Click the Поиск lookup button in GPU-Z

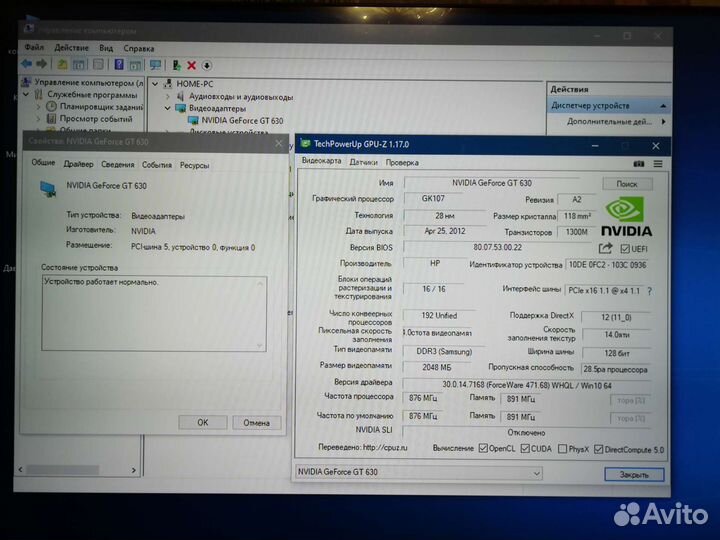point(627,184)
